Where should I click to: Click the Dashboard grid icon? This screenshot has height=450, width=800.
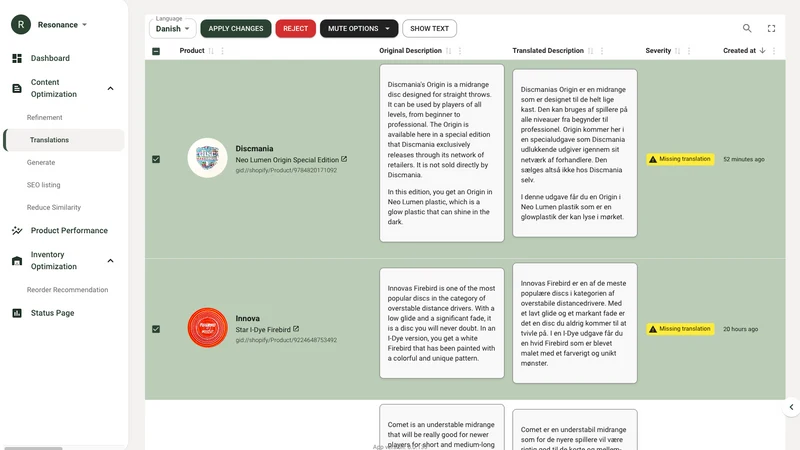17,58
